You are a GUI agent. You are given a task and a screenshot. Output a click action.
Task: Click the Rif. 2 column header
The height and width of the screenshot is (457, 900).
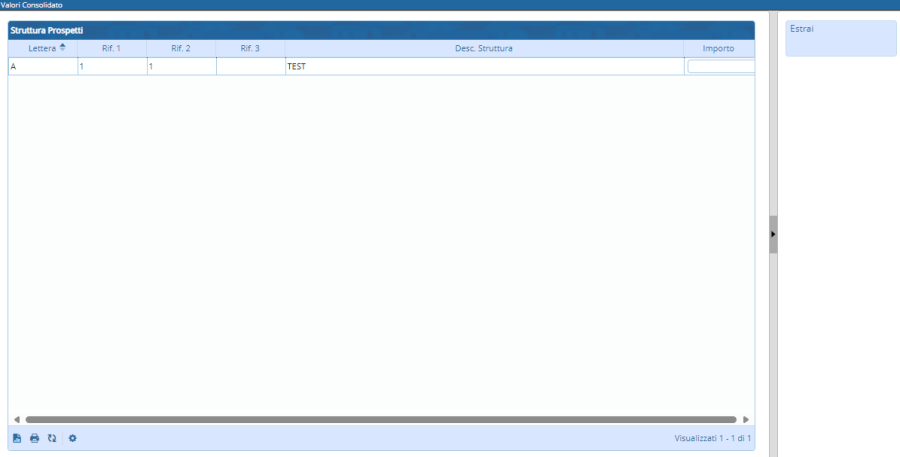tap(181, 48)
